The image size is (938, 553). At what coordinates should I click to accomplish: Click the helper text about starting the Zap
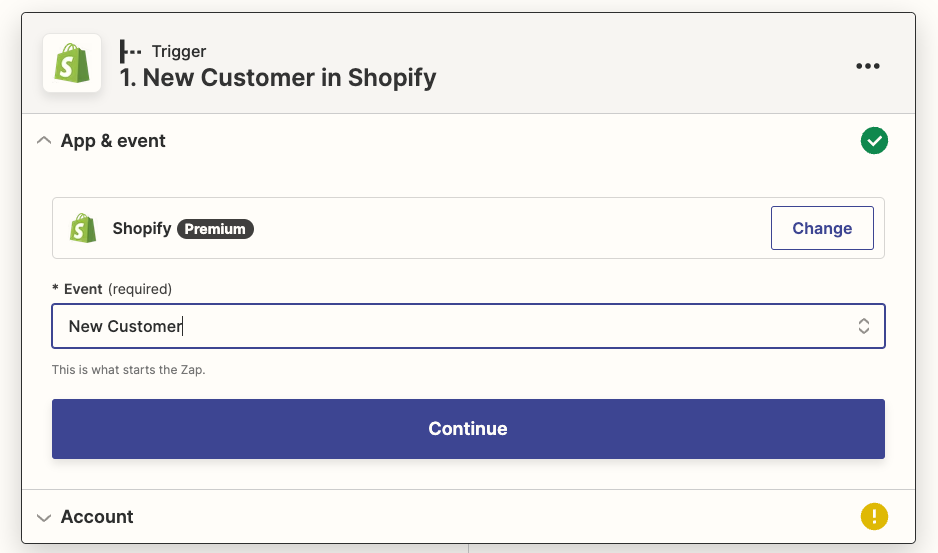(128, 370)
